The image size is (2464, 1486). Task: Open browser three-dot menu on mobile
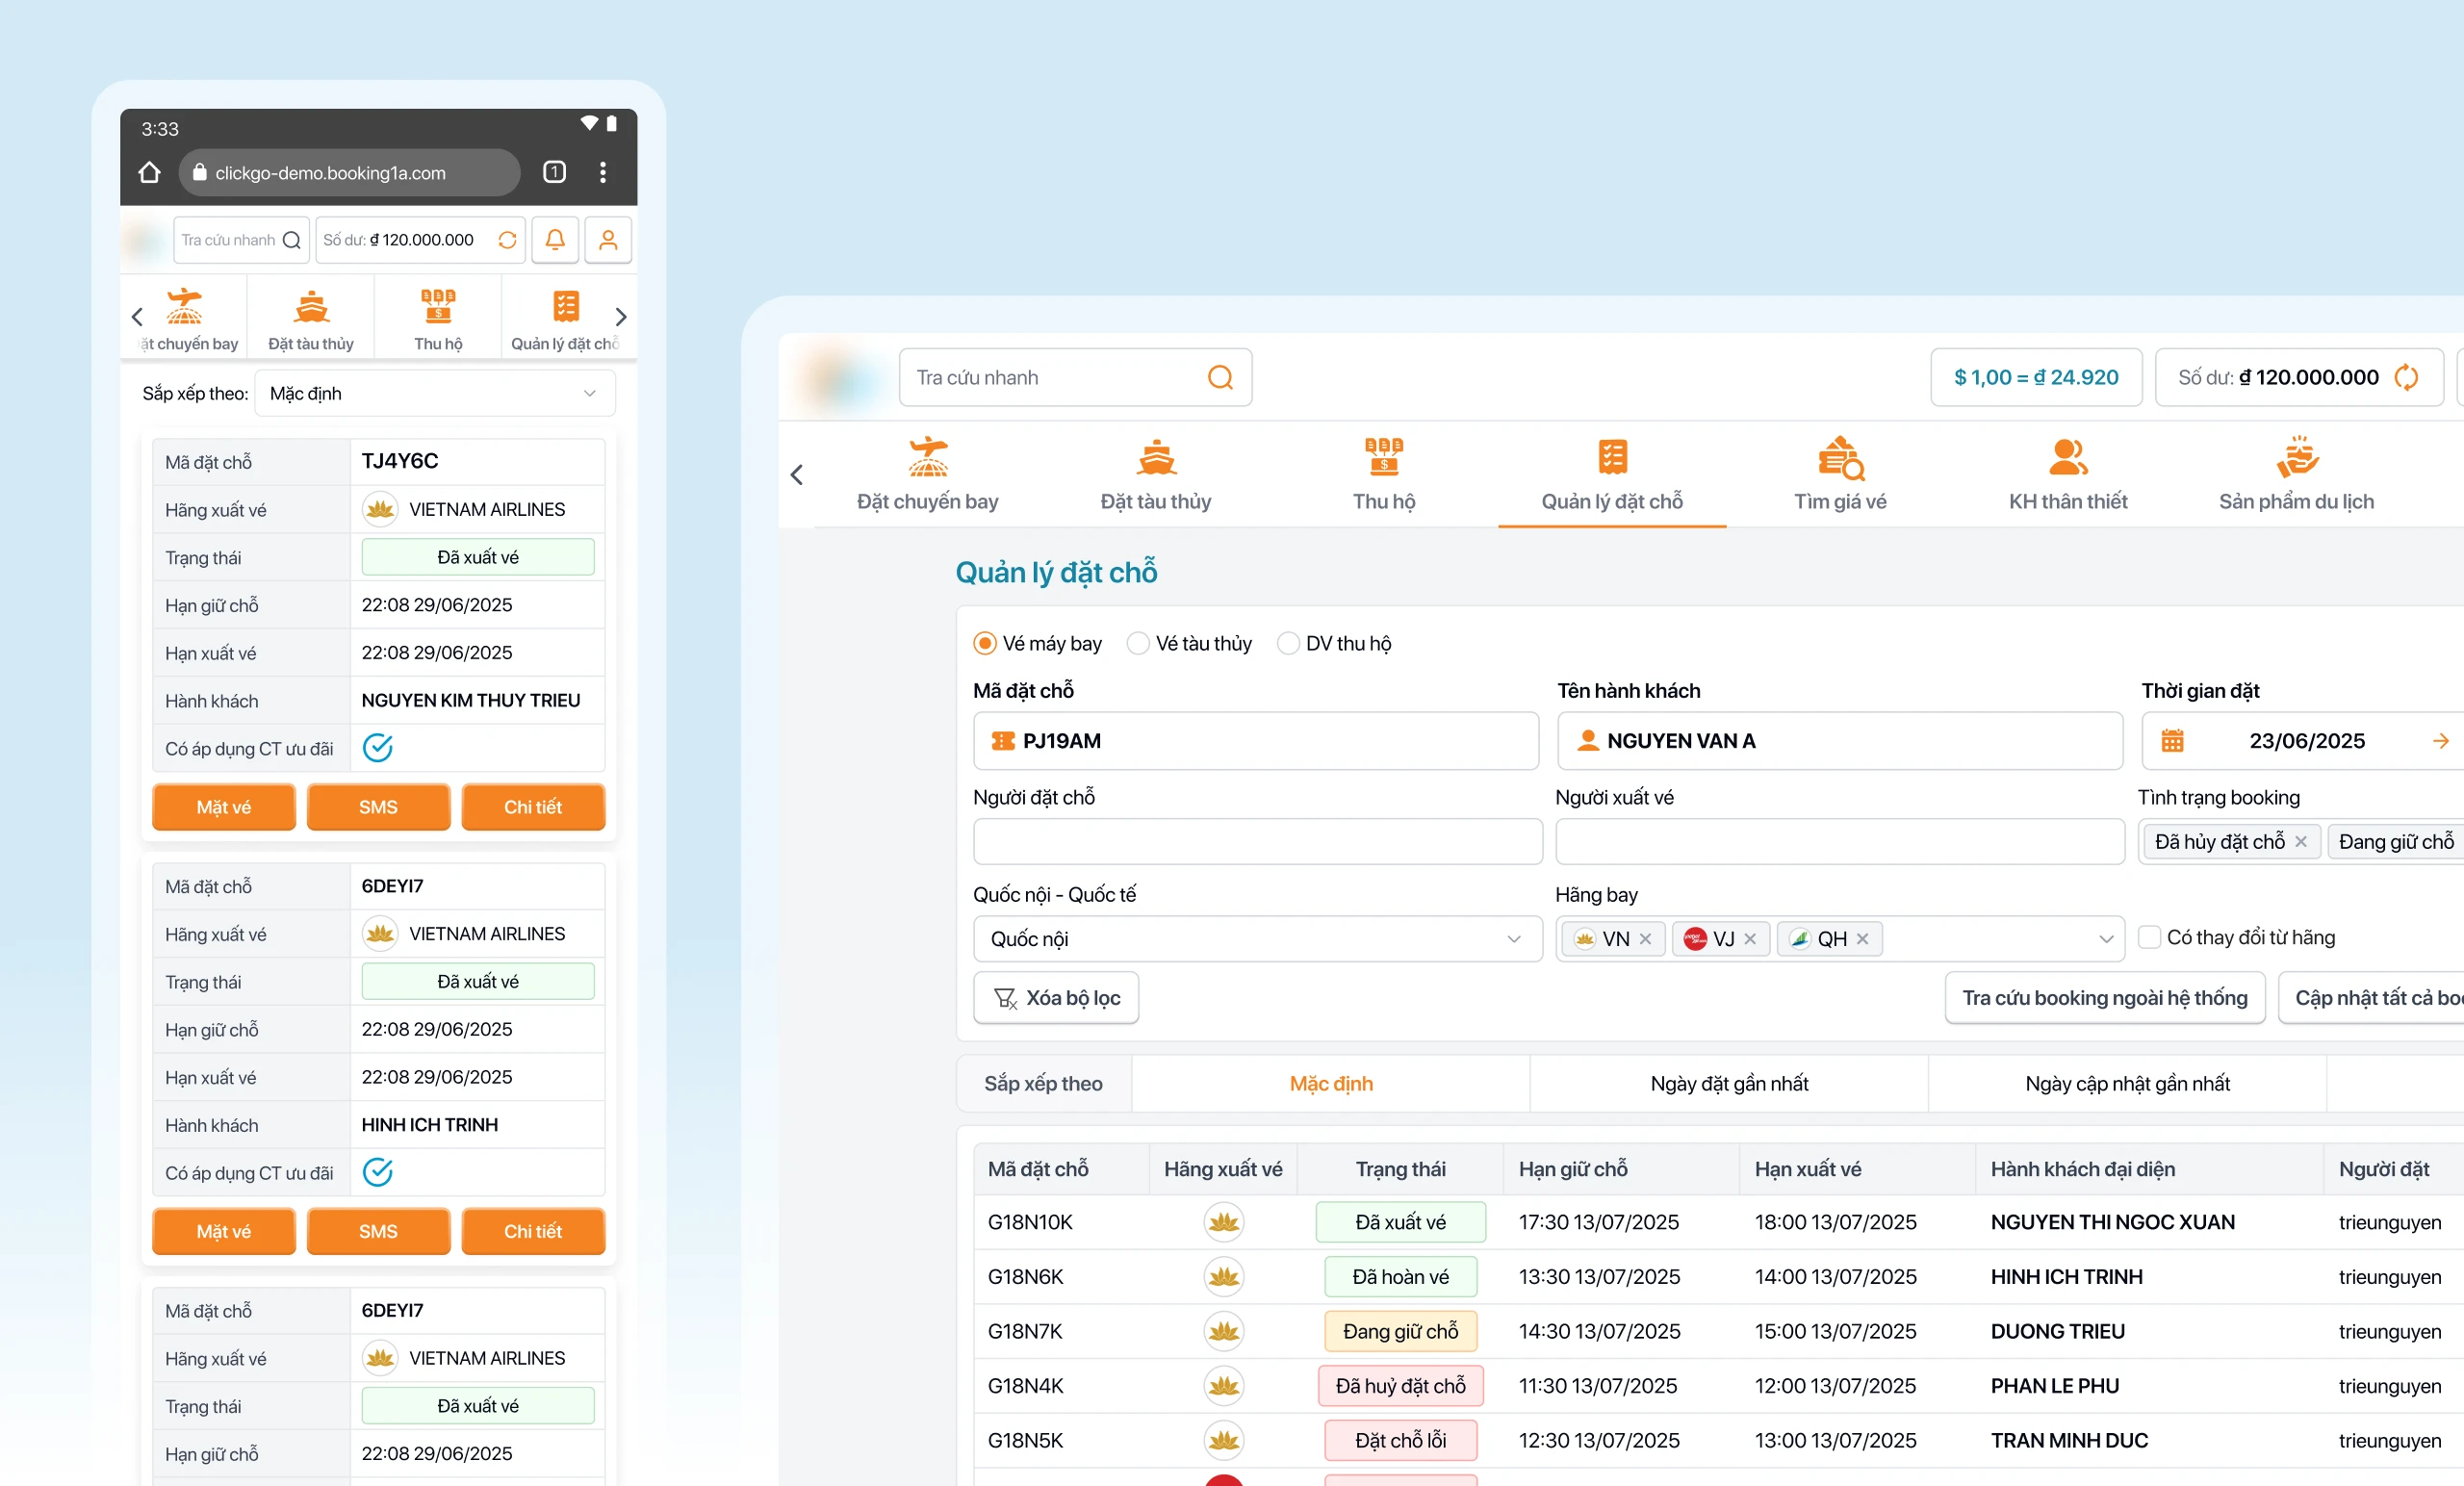(x=603, y=172)
